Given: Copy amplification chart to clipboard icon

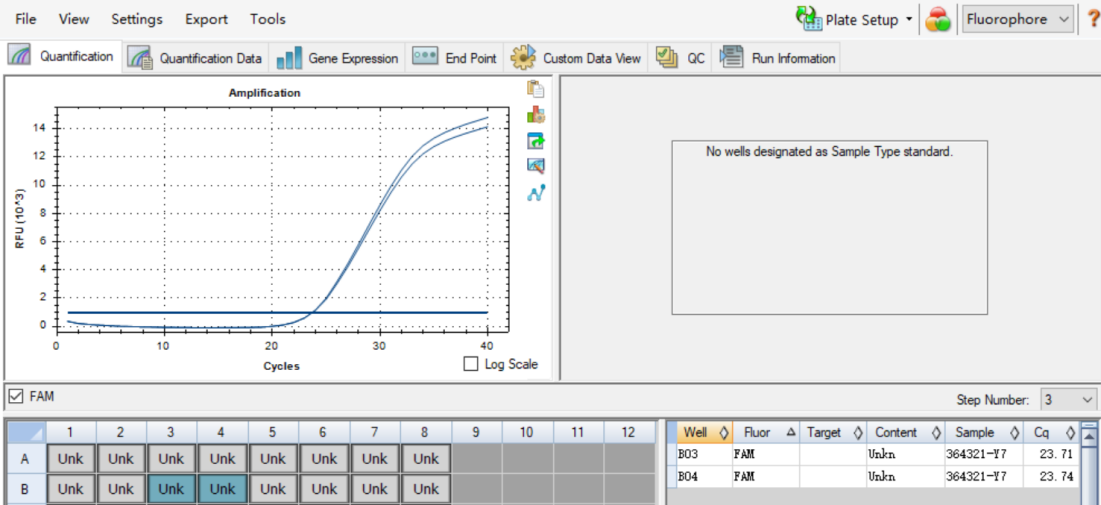Looking at the screenshot, I should pos(536,89).
